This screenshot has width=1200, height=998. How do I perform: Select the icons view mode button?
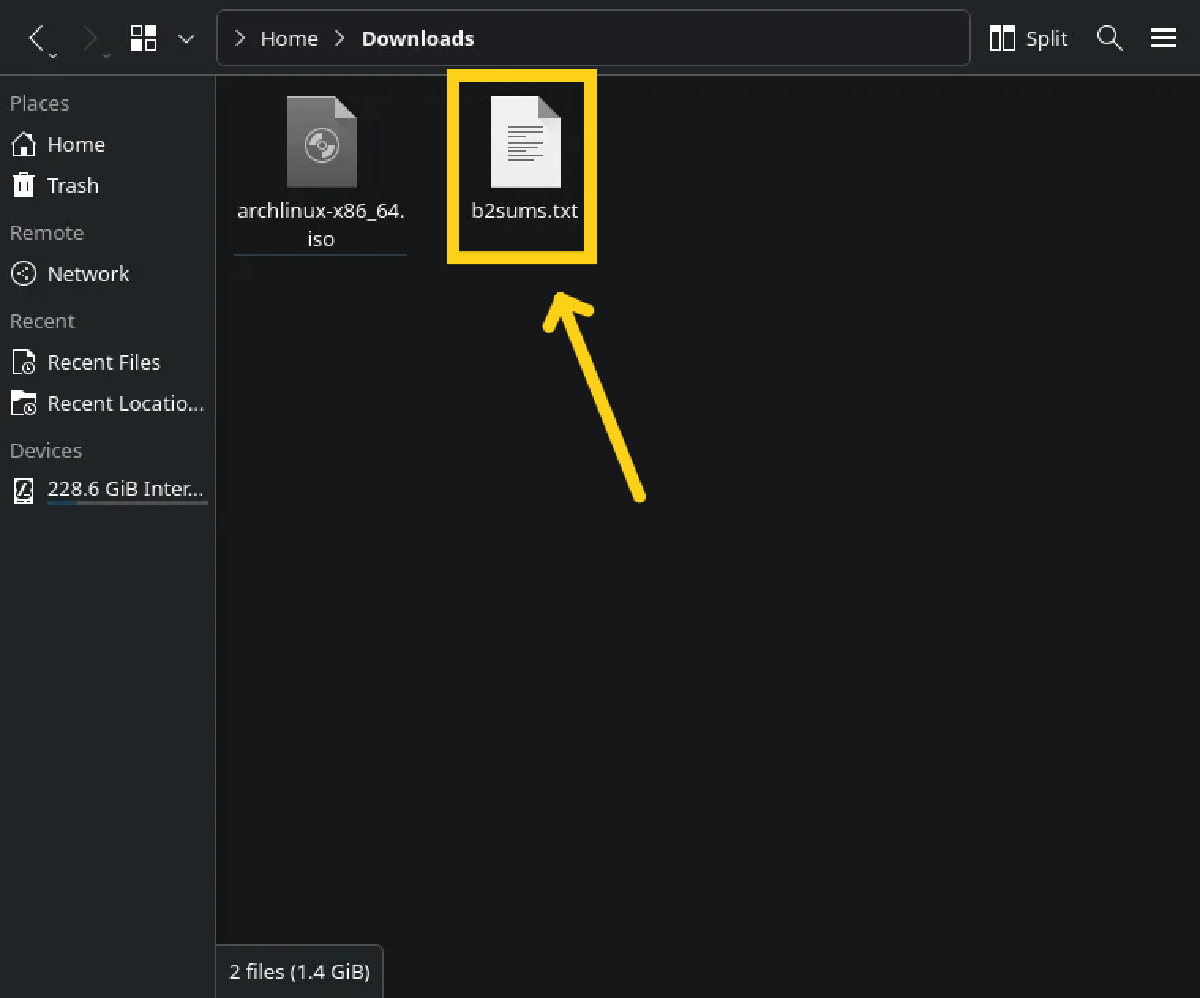tap(144, 39)
